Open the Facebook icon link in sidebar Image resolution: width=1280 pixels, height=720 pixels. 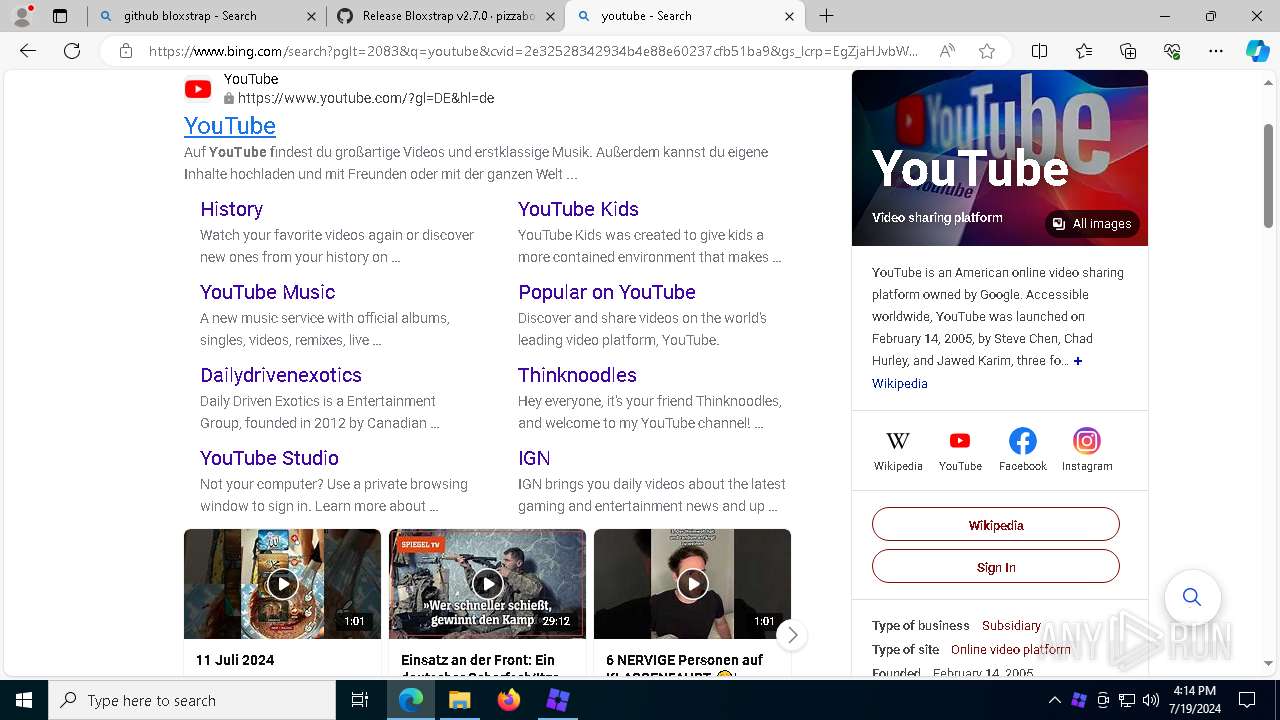pyautogui.click(x=1022, y=451)
